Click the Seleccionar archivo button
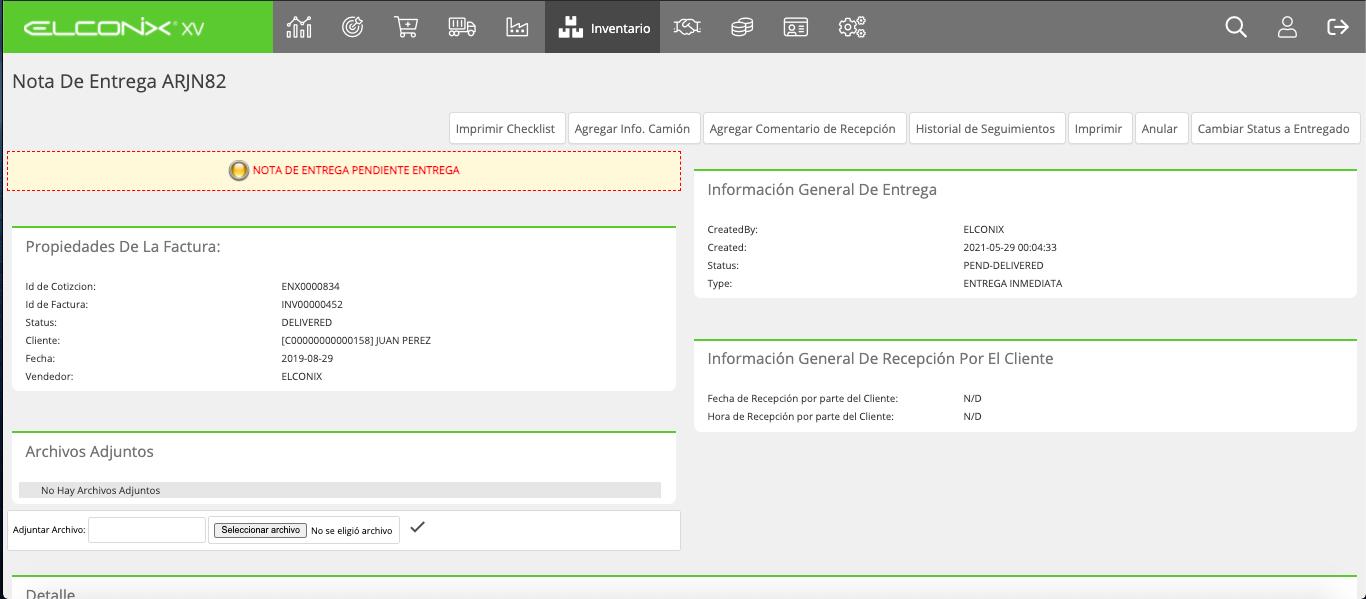1366x599 pixels. click(x=261, y=530)
